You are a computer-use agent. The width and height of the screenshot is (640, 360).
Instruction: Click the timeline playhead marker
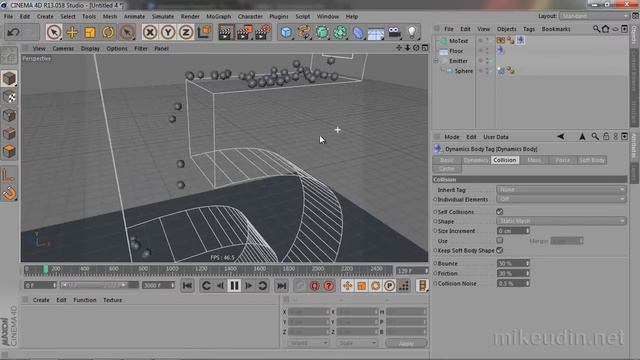[46, 269]
